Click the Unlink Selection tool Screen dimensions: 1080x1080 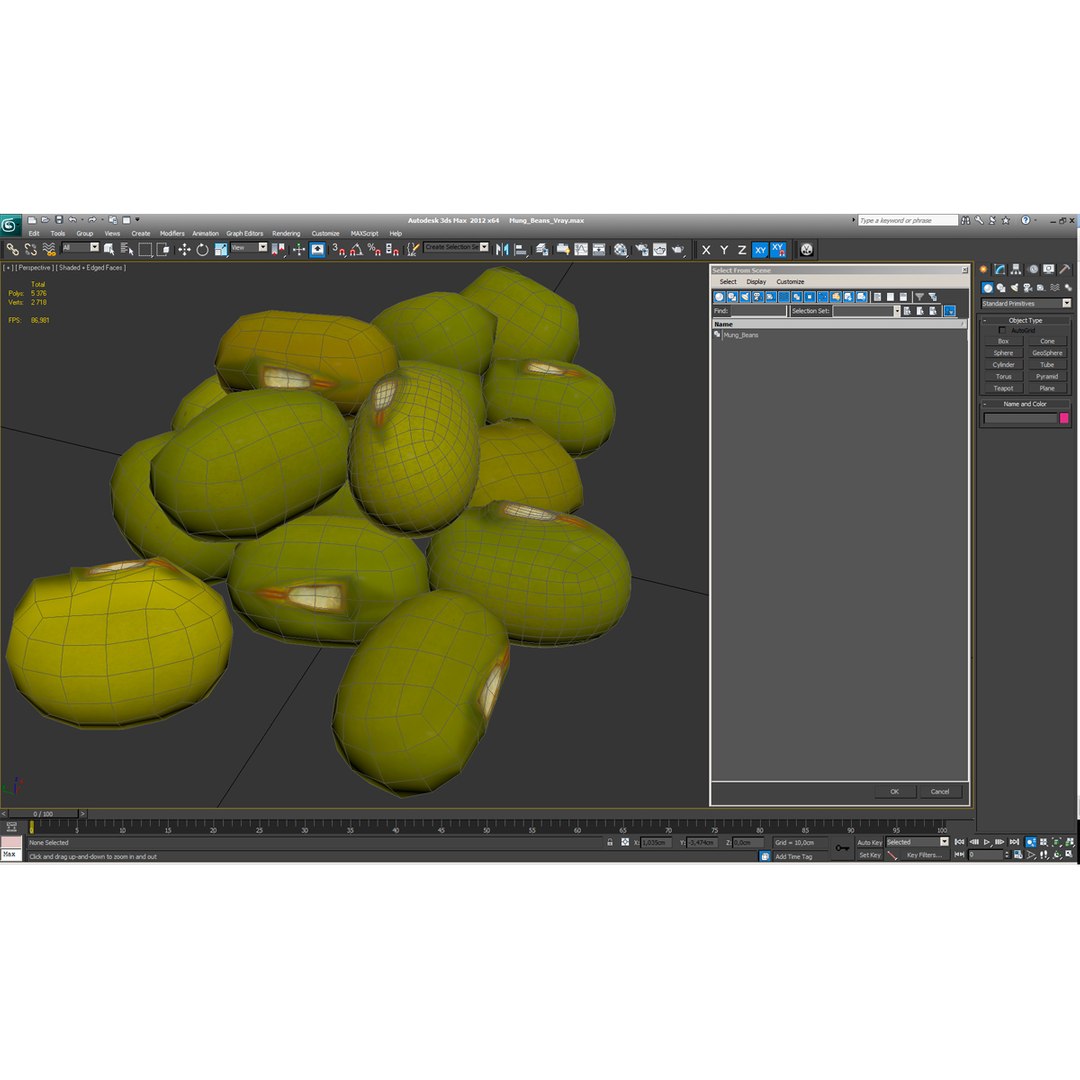tap(30, 249)
